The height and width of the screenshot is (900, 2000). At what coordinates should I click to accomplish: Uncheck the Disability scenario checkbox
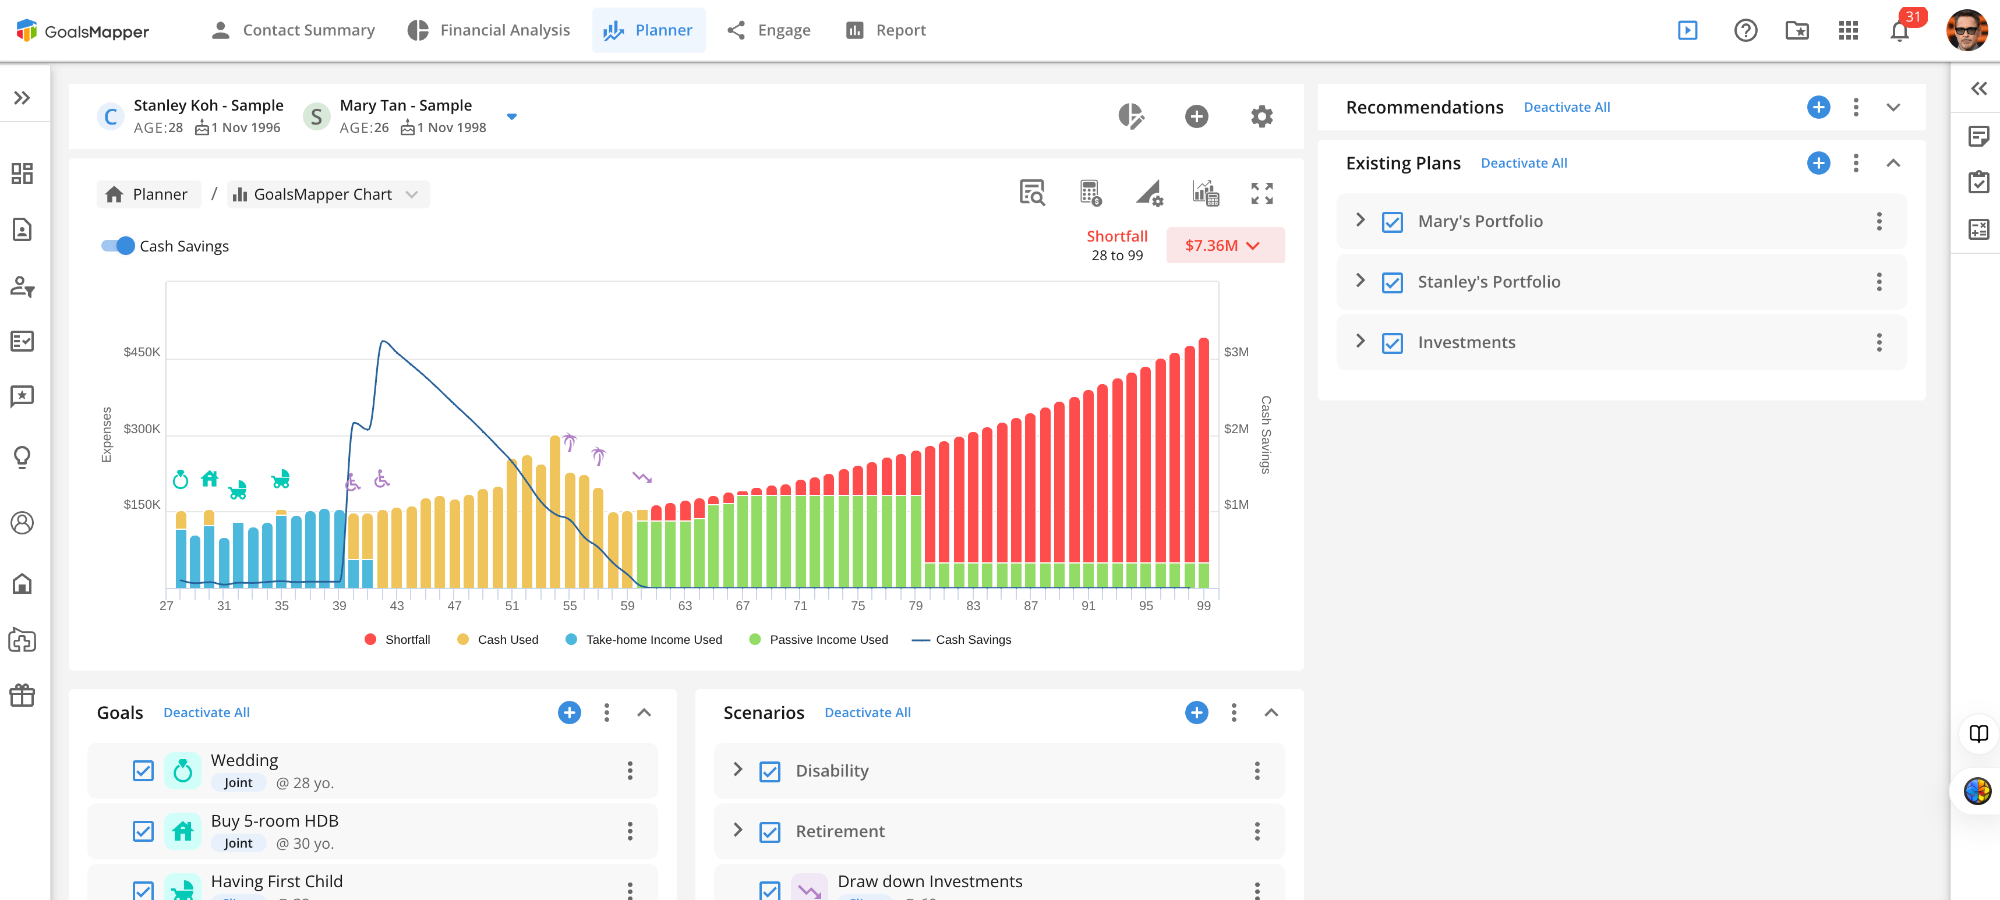769,772
